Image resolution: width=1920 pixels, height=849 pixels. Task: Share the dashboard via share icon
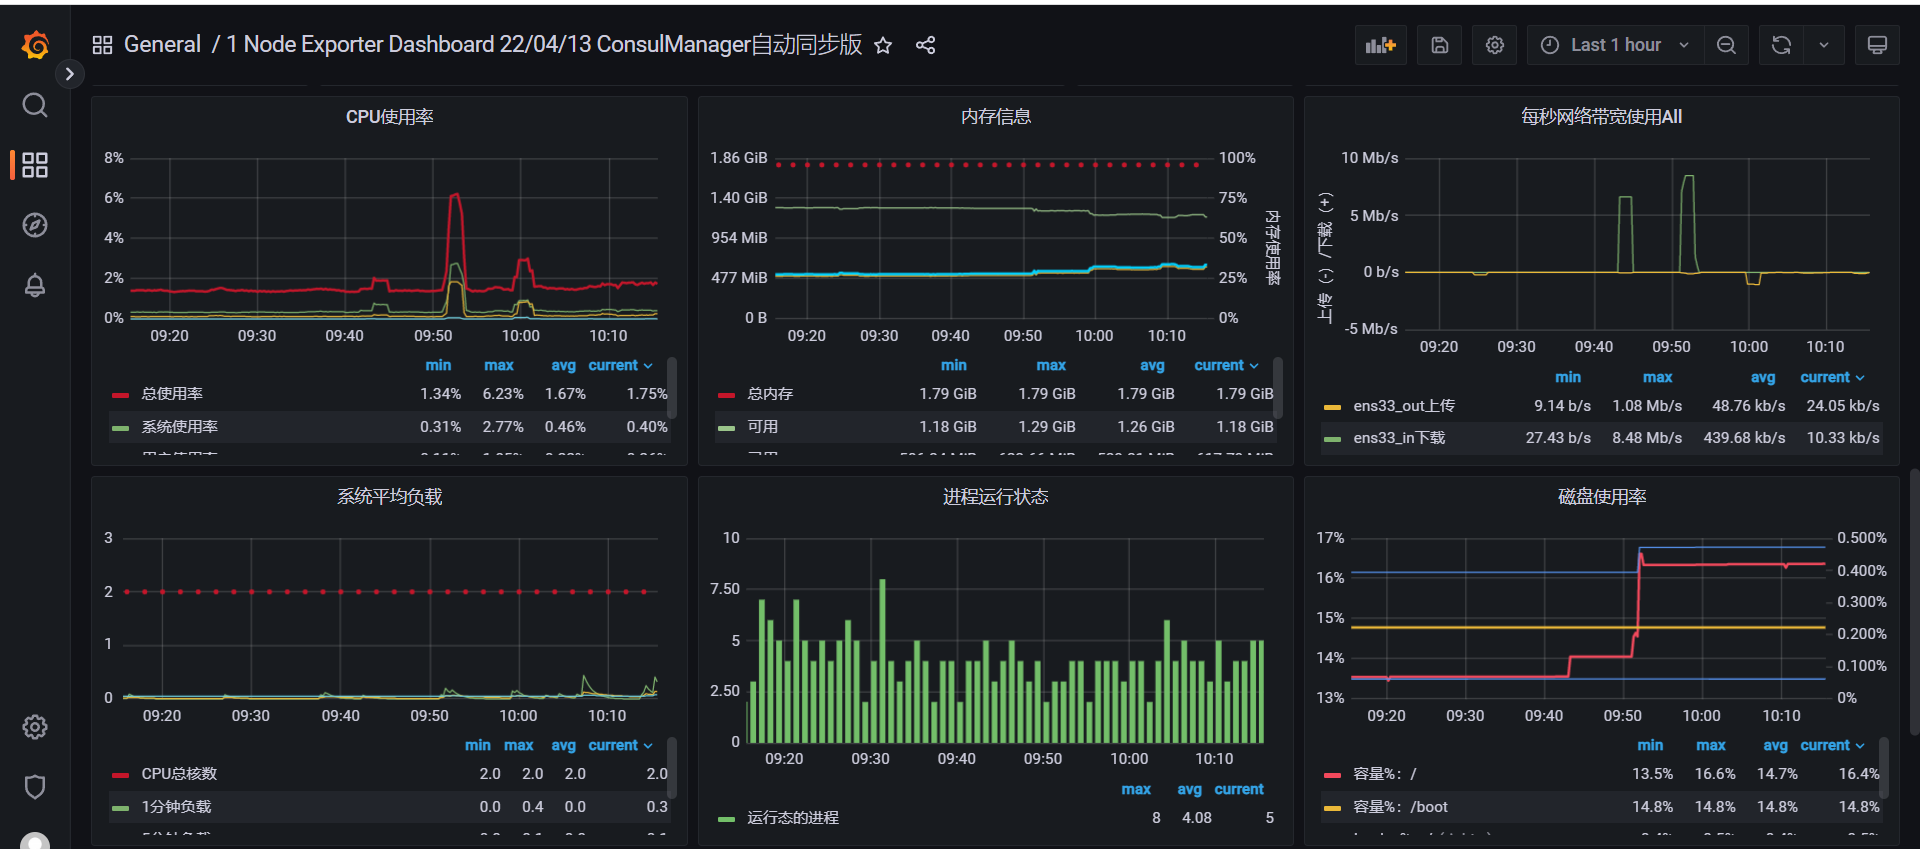point(926,45)
